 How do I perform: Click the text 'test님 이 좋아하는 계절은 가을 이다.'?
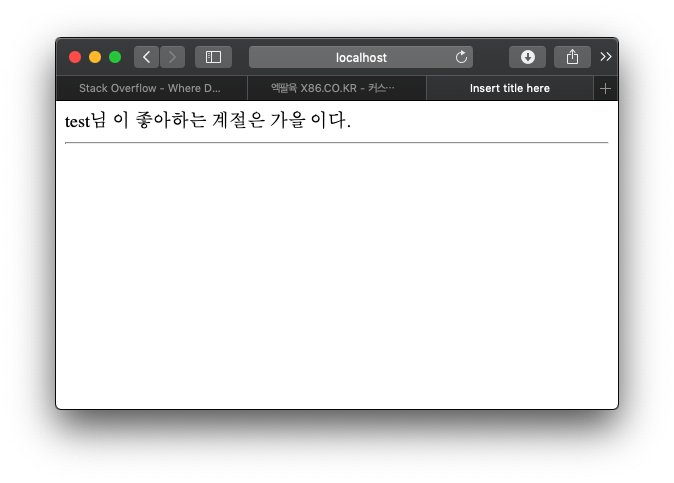pos(208,120)
